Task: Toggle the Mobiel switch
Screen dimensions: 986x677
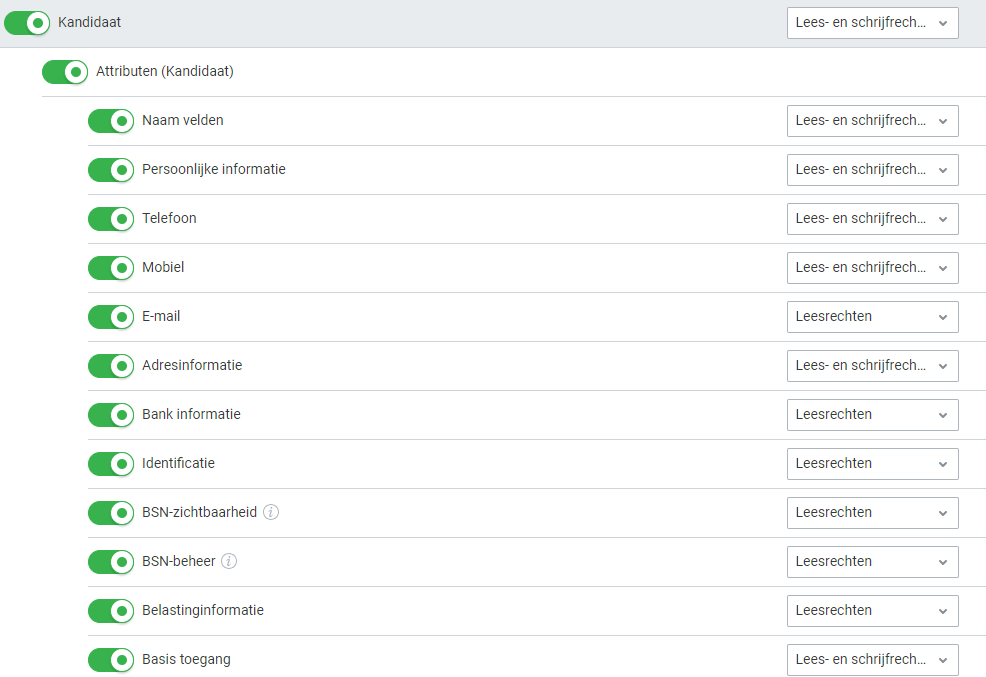Action: pos(111,268)
